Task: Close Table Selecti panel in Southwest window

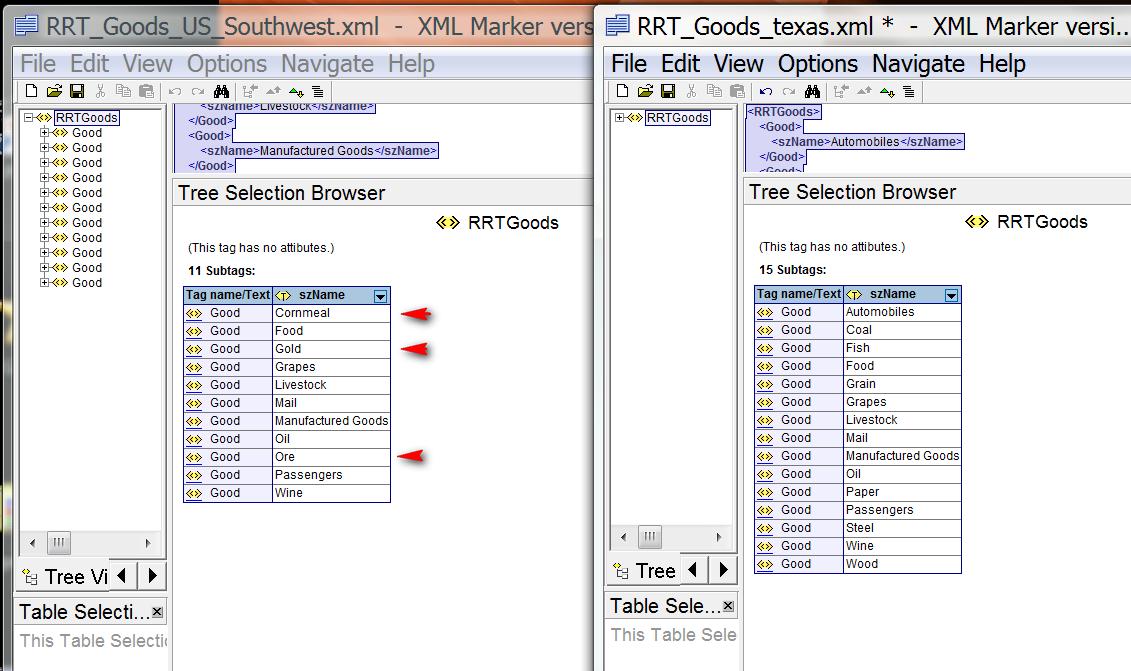Action: pos(157,612)
